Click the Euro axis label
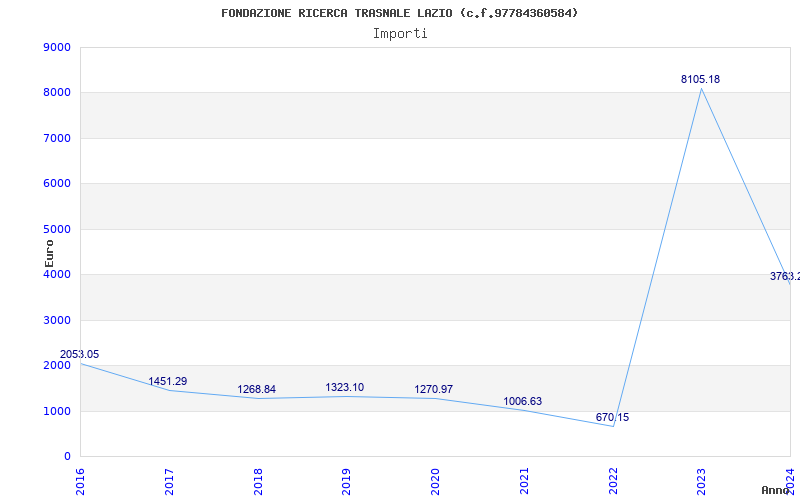The image size is (800, 500). coord(49,253)
